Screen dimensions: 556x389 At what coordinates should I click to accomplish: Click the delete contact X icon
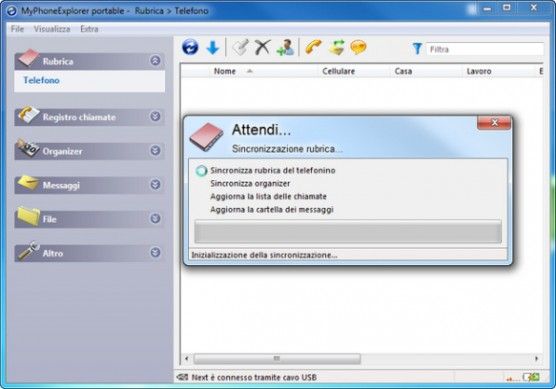point(262,47)
